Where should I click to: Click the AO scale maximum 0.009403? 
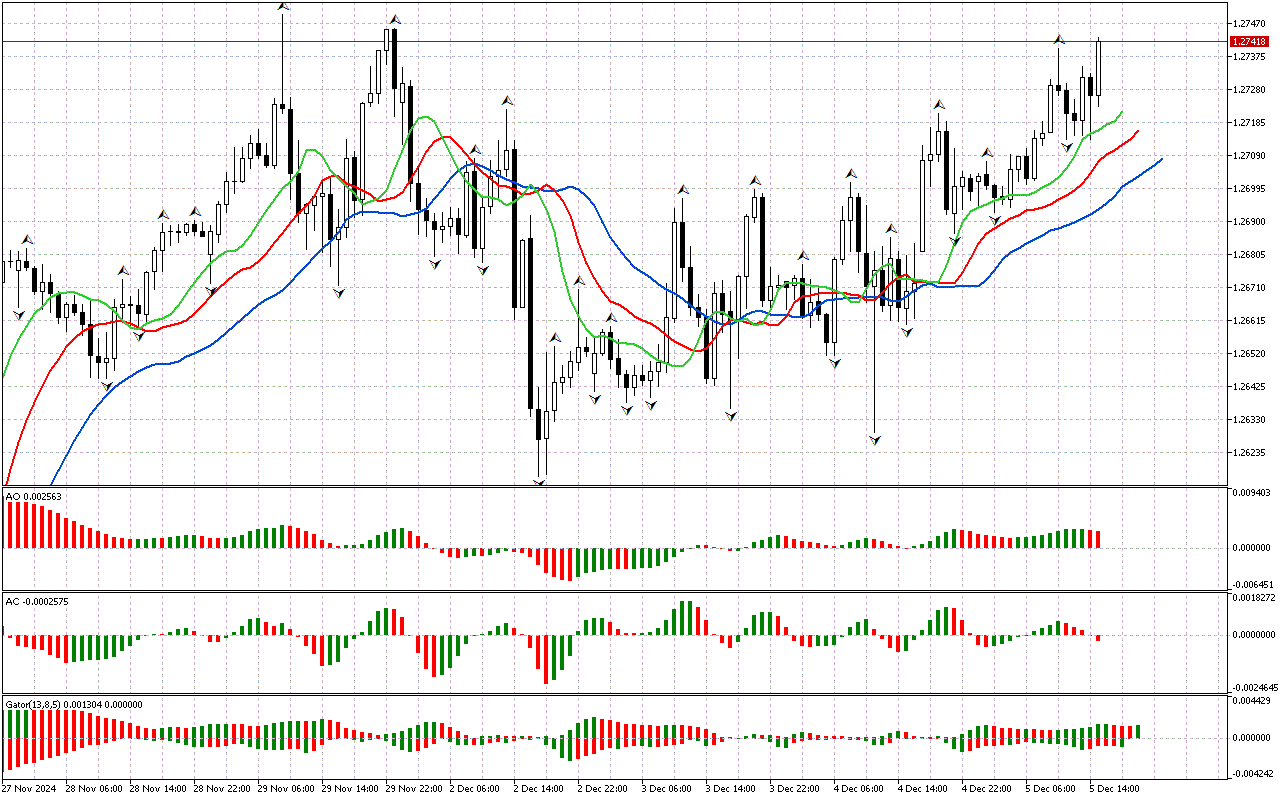[1252, 493]
